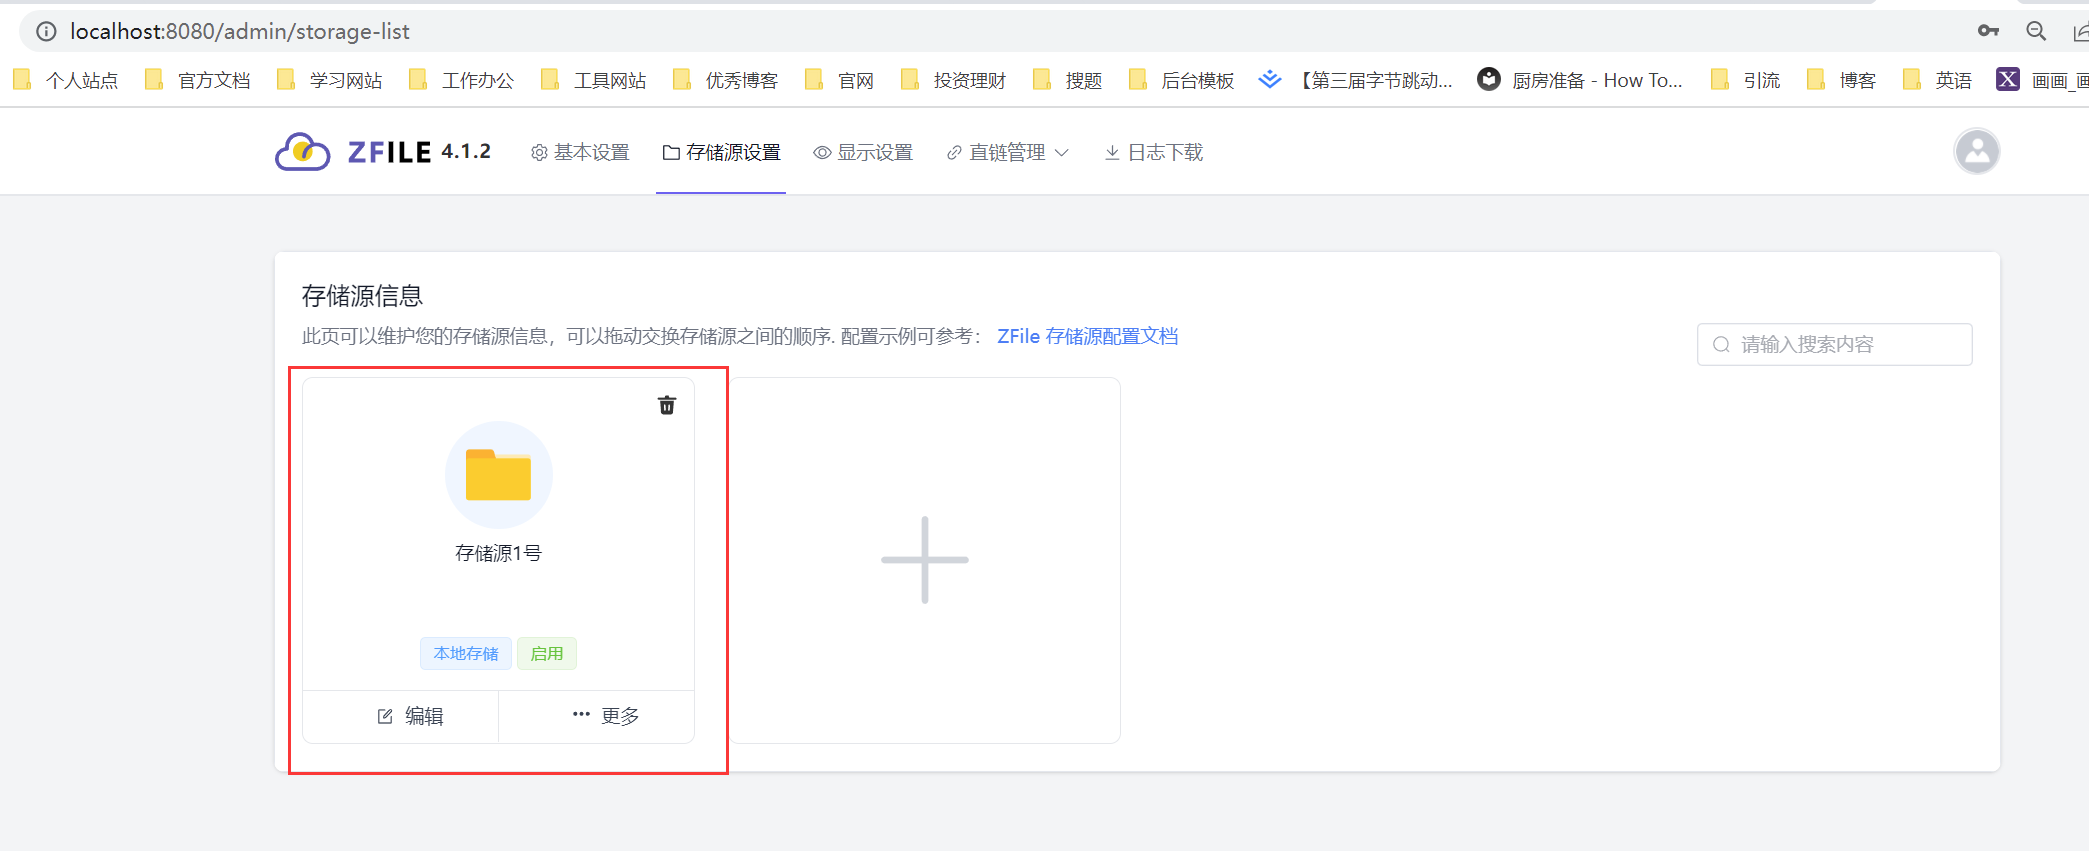The image size is (2089, 851).
Task: Open the 引流 bookmark folder
Action: pos(1745,80)
